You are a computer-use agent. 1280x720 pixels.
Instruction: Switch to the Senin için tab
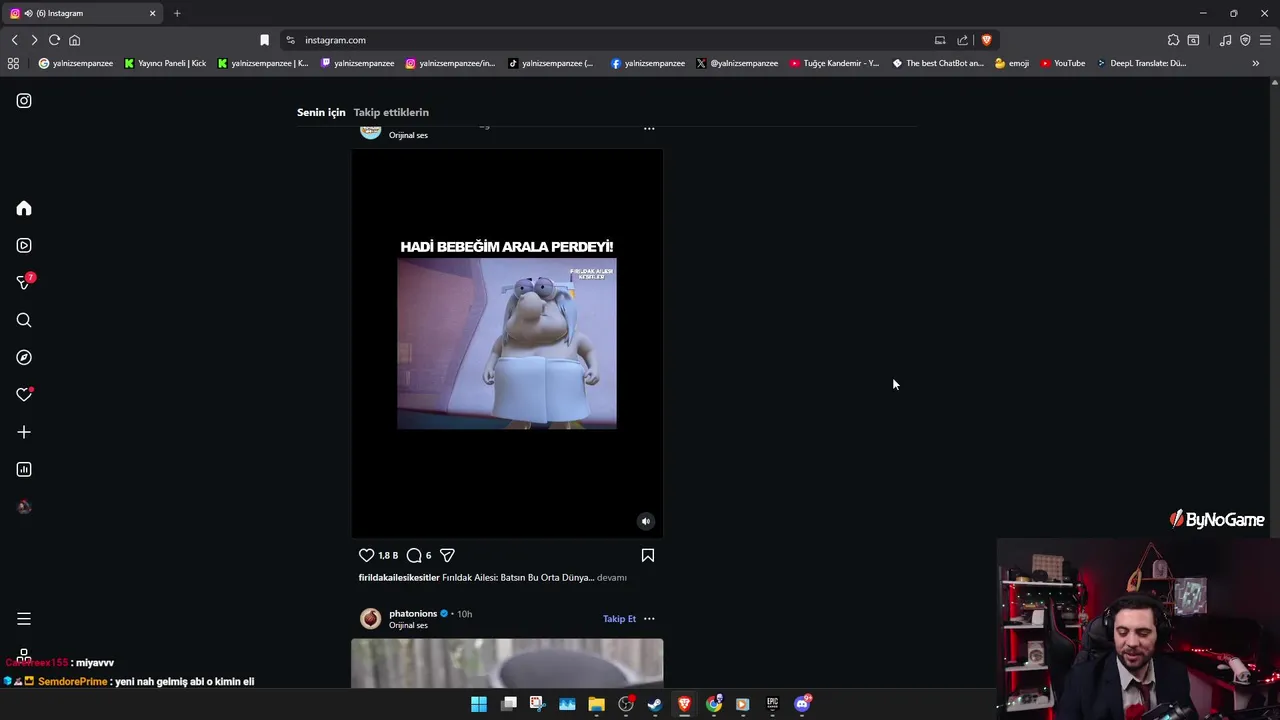pos(321,112)
